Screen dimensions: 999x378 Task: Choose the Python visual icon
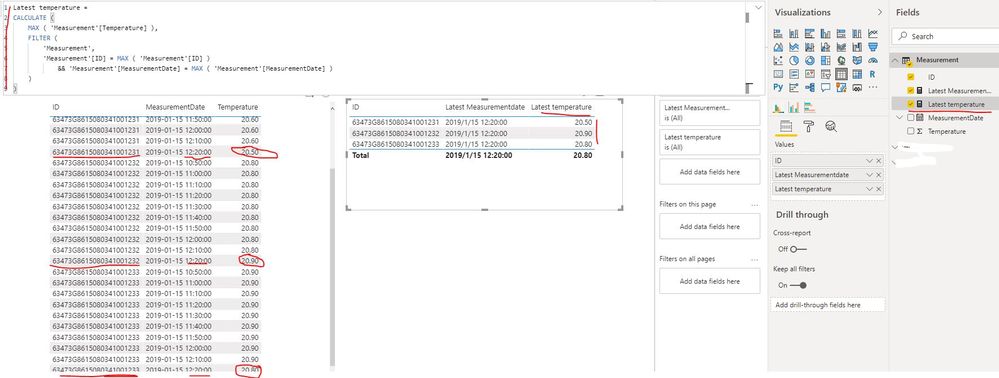(778, 87)
